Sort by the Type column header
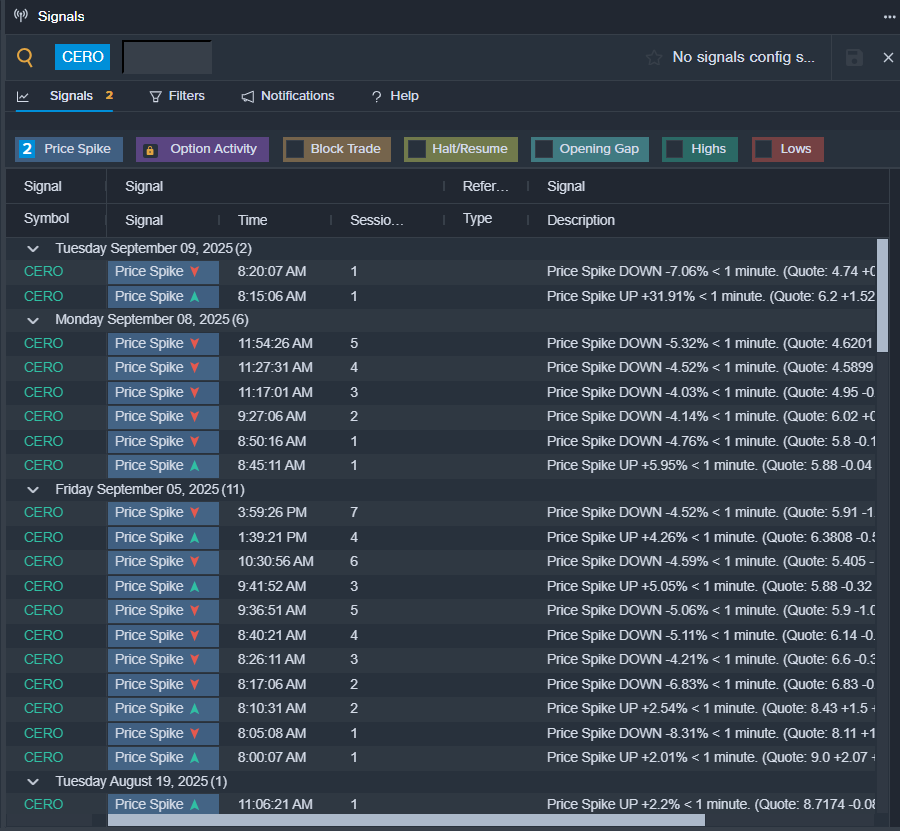This screenshot has height=831, width=900. tap(478, 219)
